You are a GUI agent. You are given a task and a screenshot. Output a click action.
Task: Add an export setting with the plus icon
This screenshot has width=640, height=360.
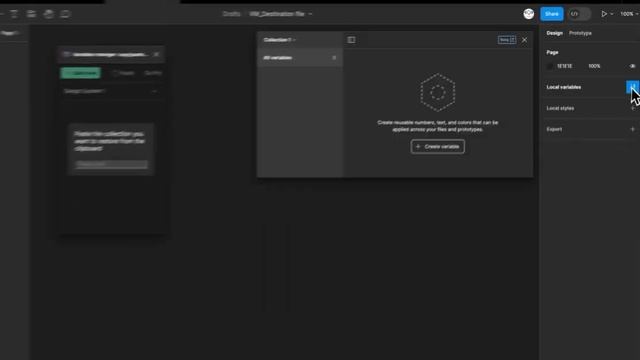tap(633, 129)
